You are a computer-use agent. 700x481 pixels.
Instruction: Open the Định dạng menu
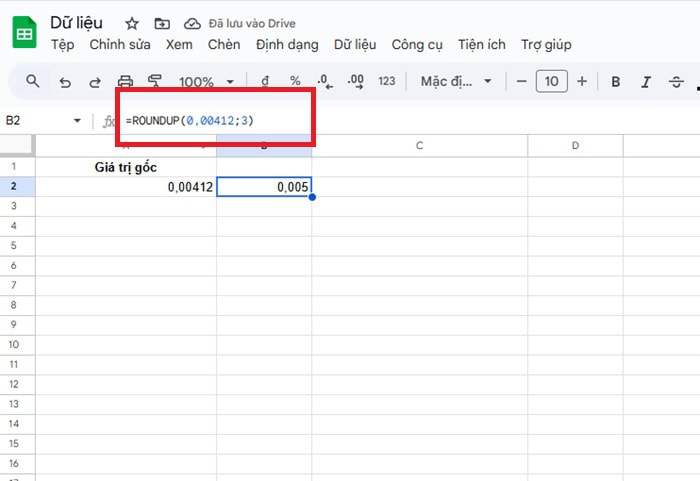pos(287,45)
